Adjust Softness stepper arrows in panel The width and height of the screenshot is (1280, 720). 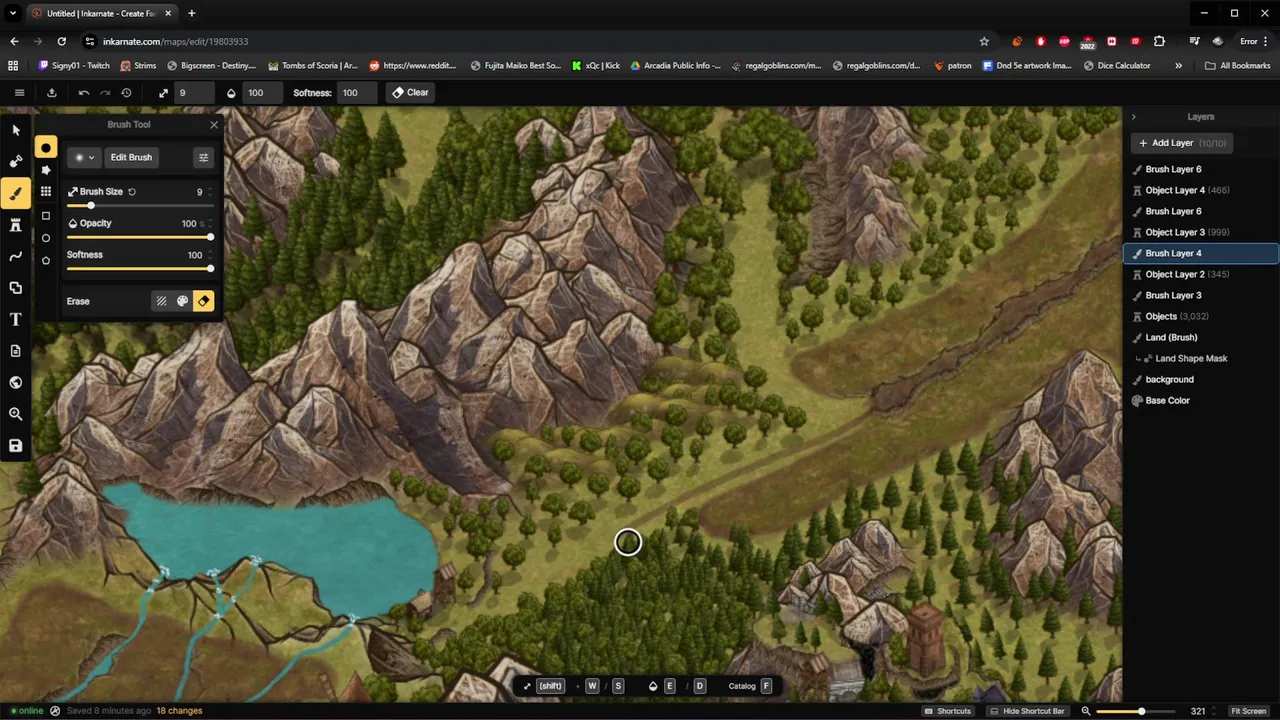pyautogui.click(x=210, y=255)
